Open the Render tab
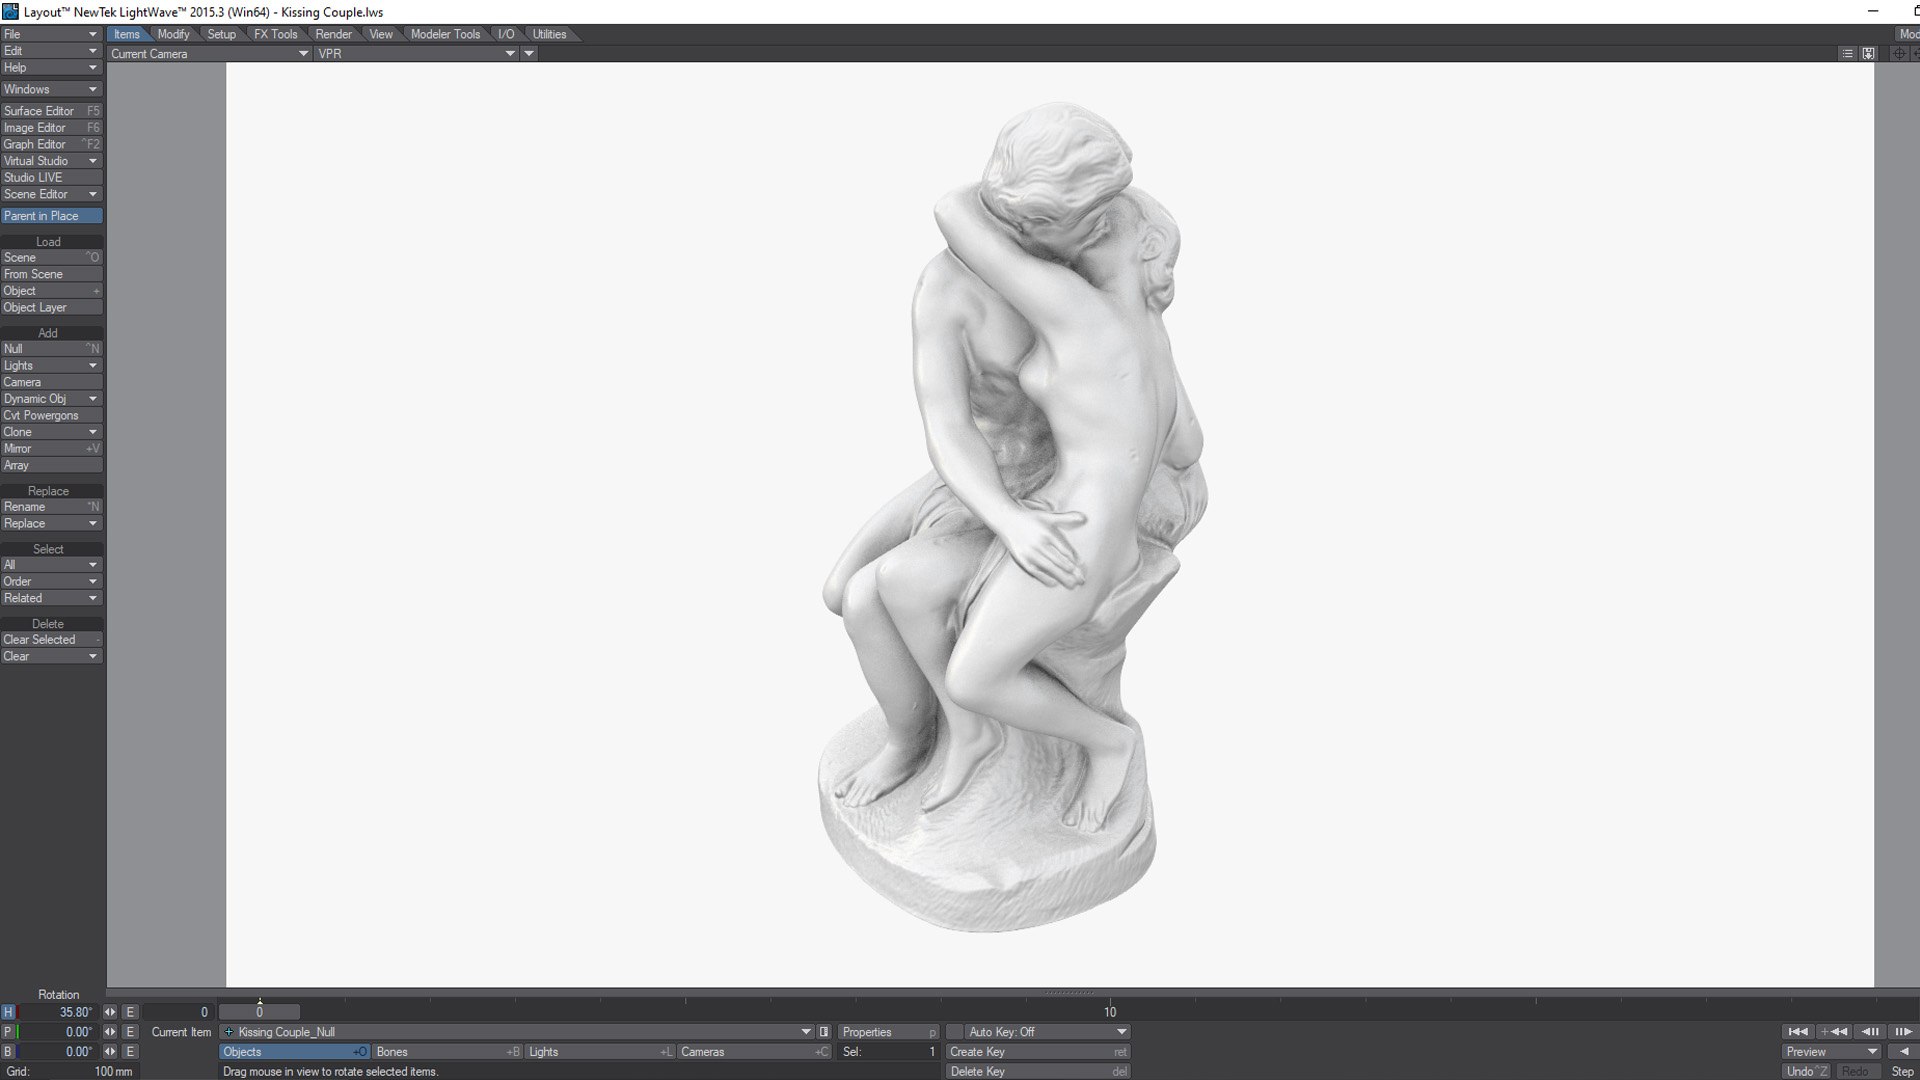The height and width of the screenshot is (1080, 1920). 333,34
